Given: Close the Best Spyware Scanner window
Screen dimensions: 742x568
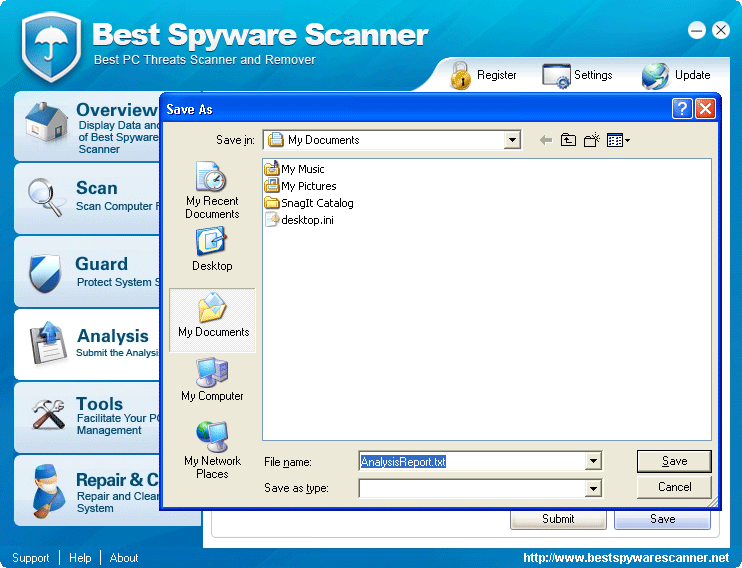Looking at the screenshot, I should 721,30.
